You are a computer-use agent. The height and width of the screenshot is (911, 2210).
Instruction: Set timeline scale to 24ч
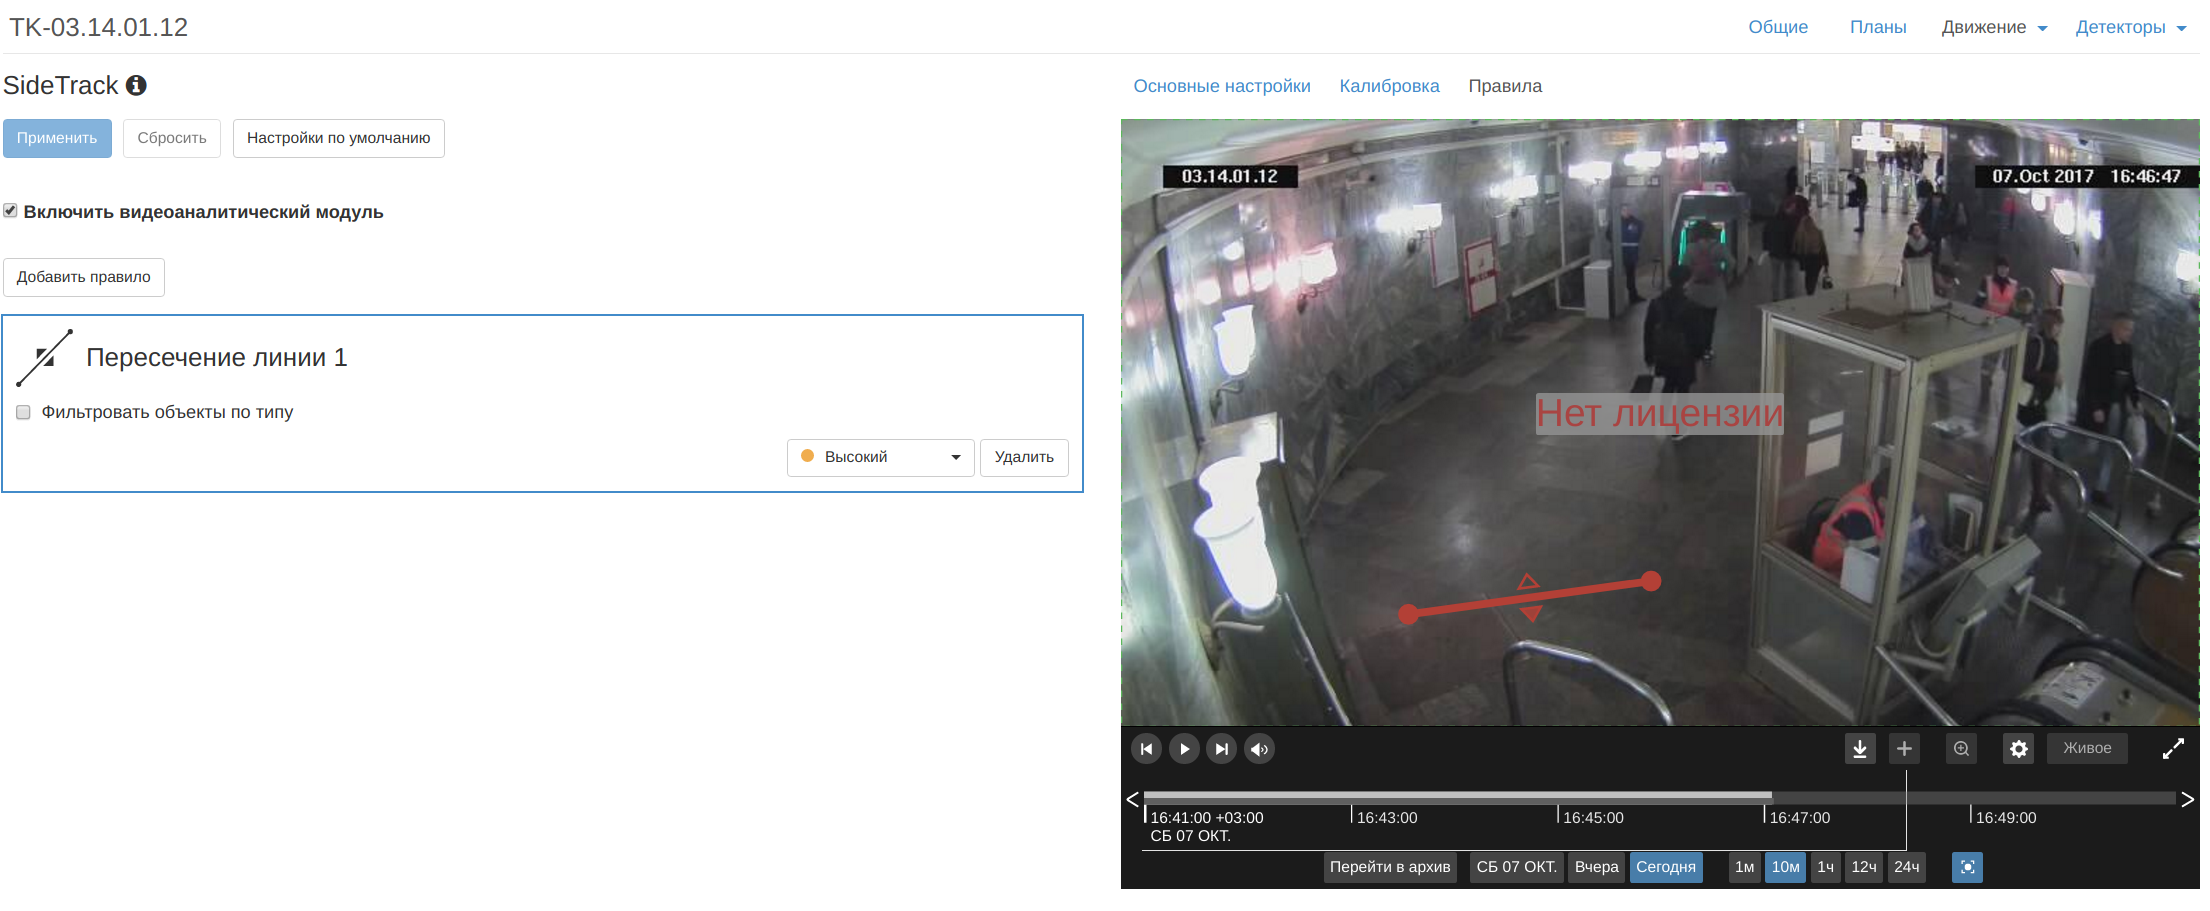(x=1907, y=867)
